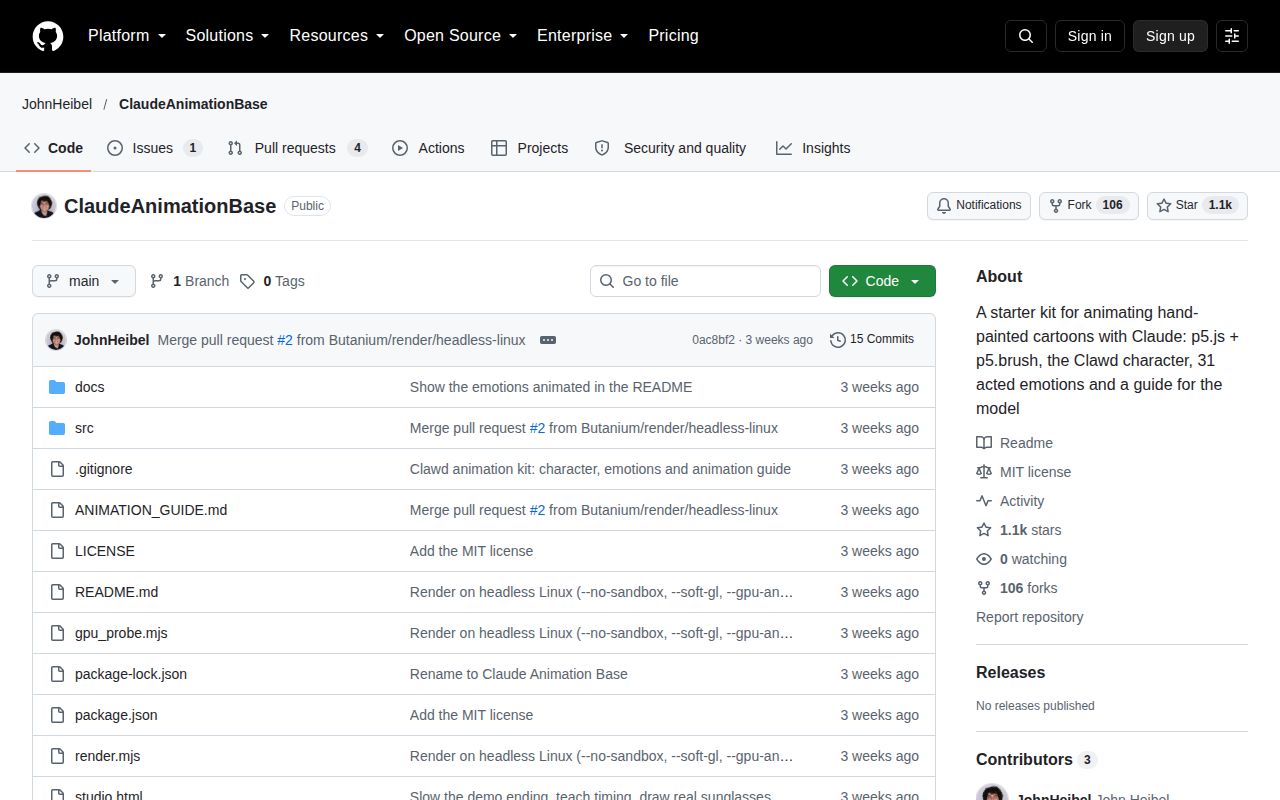The width and height of the screenshot is (1280, 800).
Task: Click the scale icon beside MIT license
Action: tap(984, 472)
